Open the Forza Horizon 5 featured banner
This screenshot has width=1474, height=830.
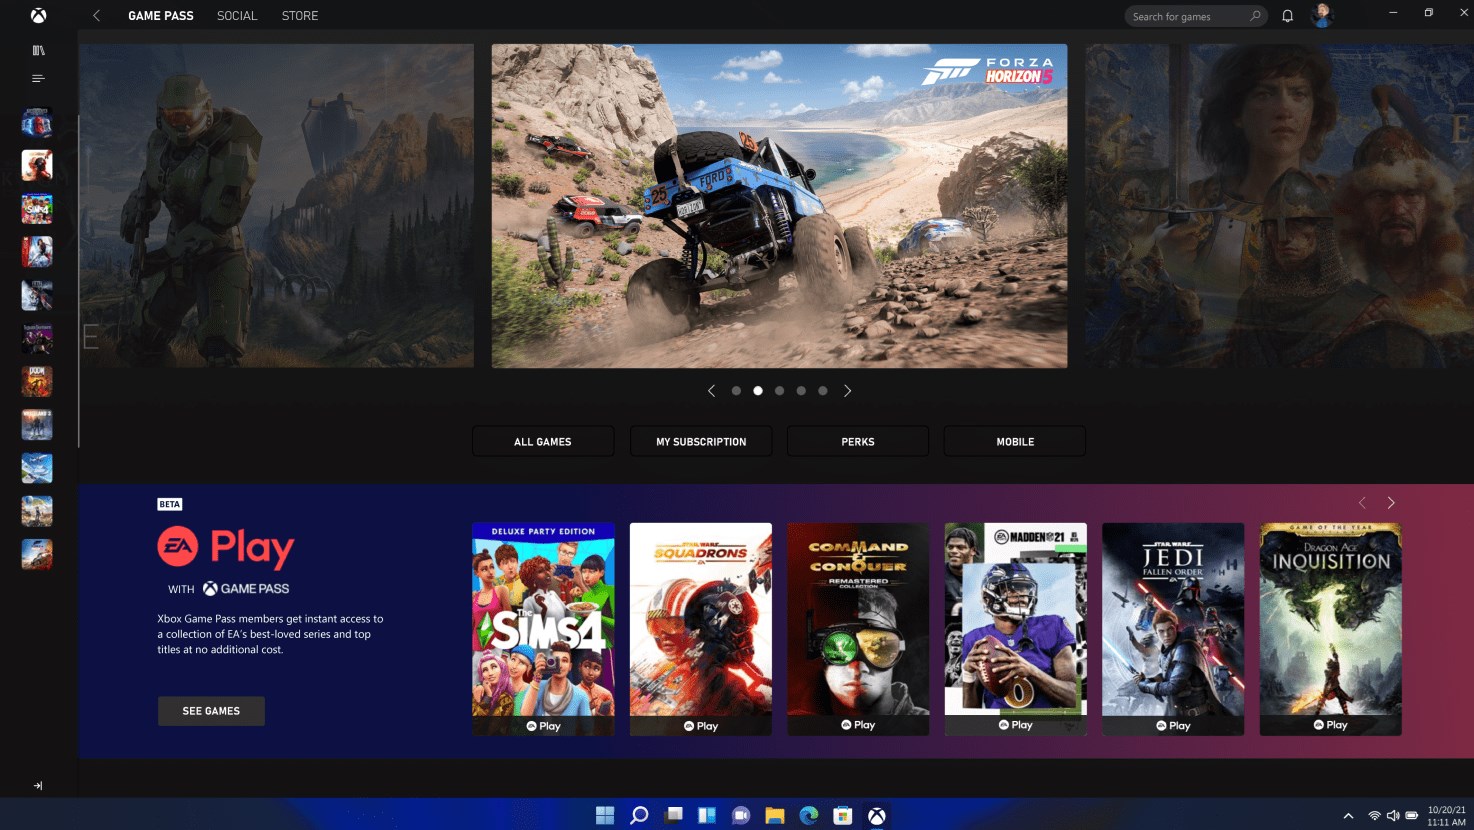(x=779, y=206)
